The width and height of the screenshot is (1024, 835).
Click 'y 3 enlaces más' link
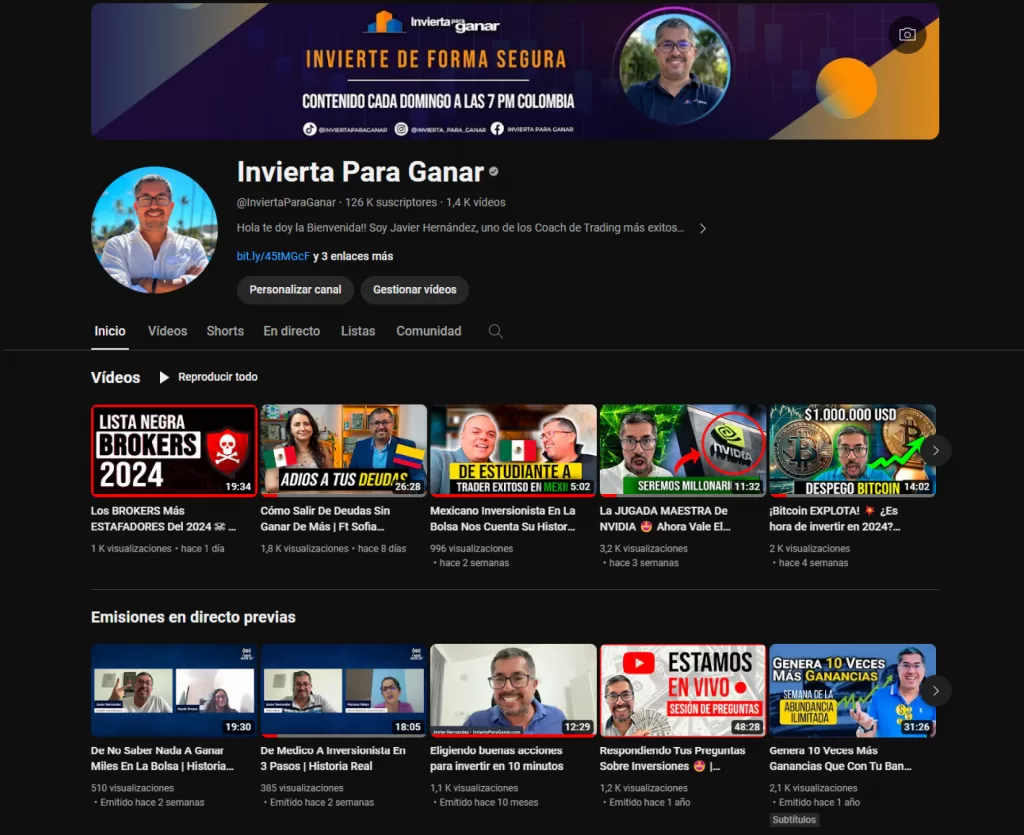pyautogui.click(x=353, y=257)
